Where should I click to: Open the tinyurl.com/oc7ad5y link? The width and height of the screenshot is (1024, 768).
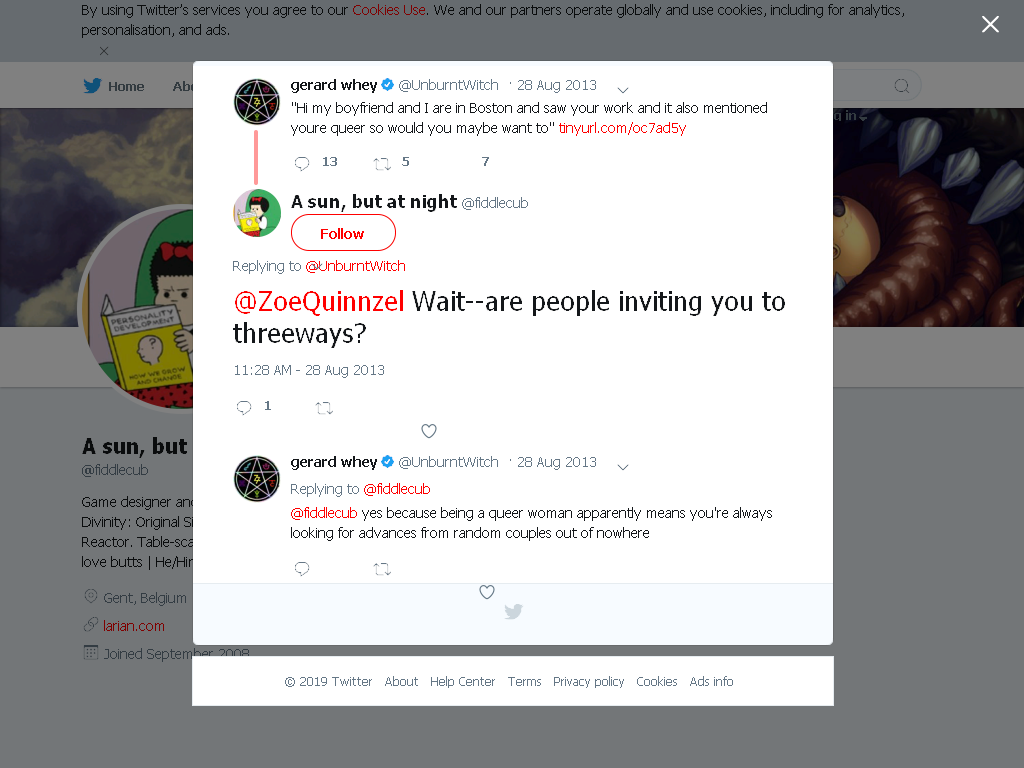point(622,128)
